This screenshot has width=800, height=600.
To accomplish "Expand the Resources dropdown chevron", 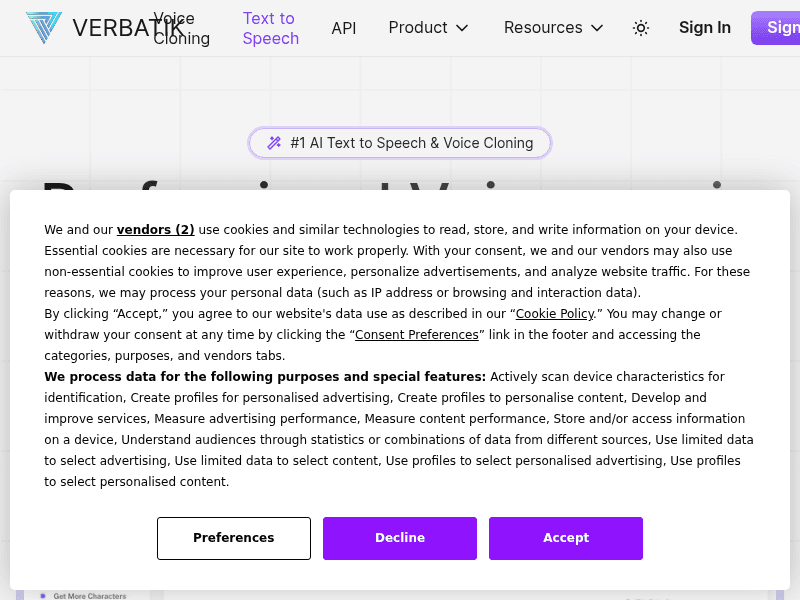I will [597, 28].
